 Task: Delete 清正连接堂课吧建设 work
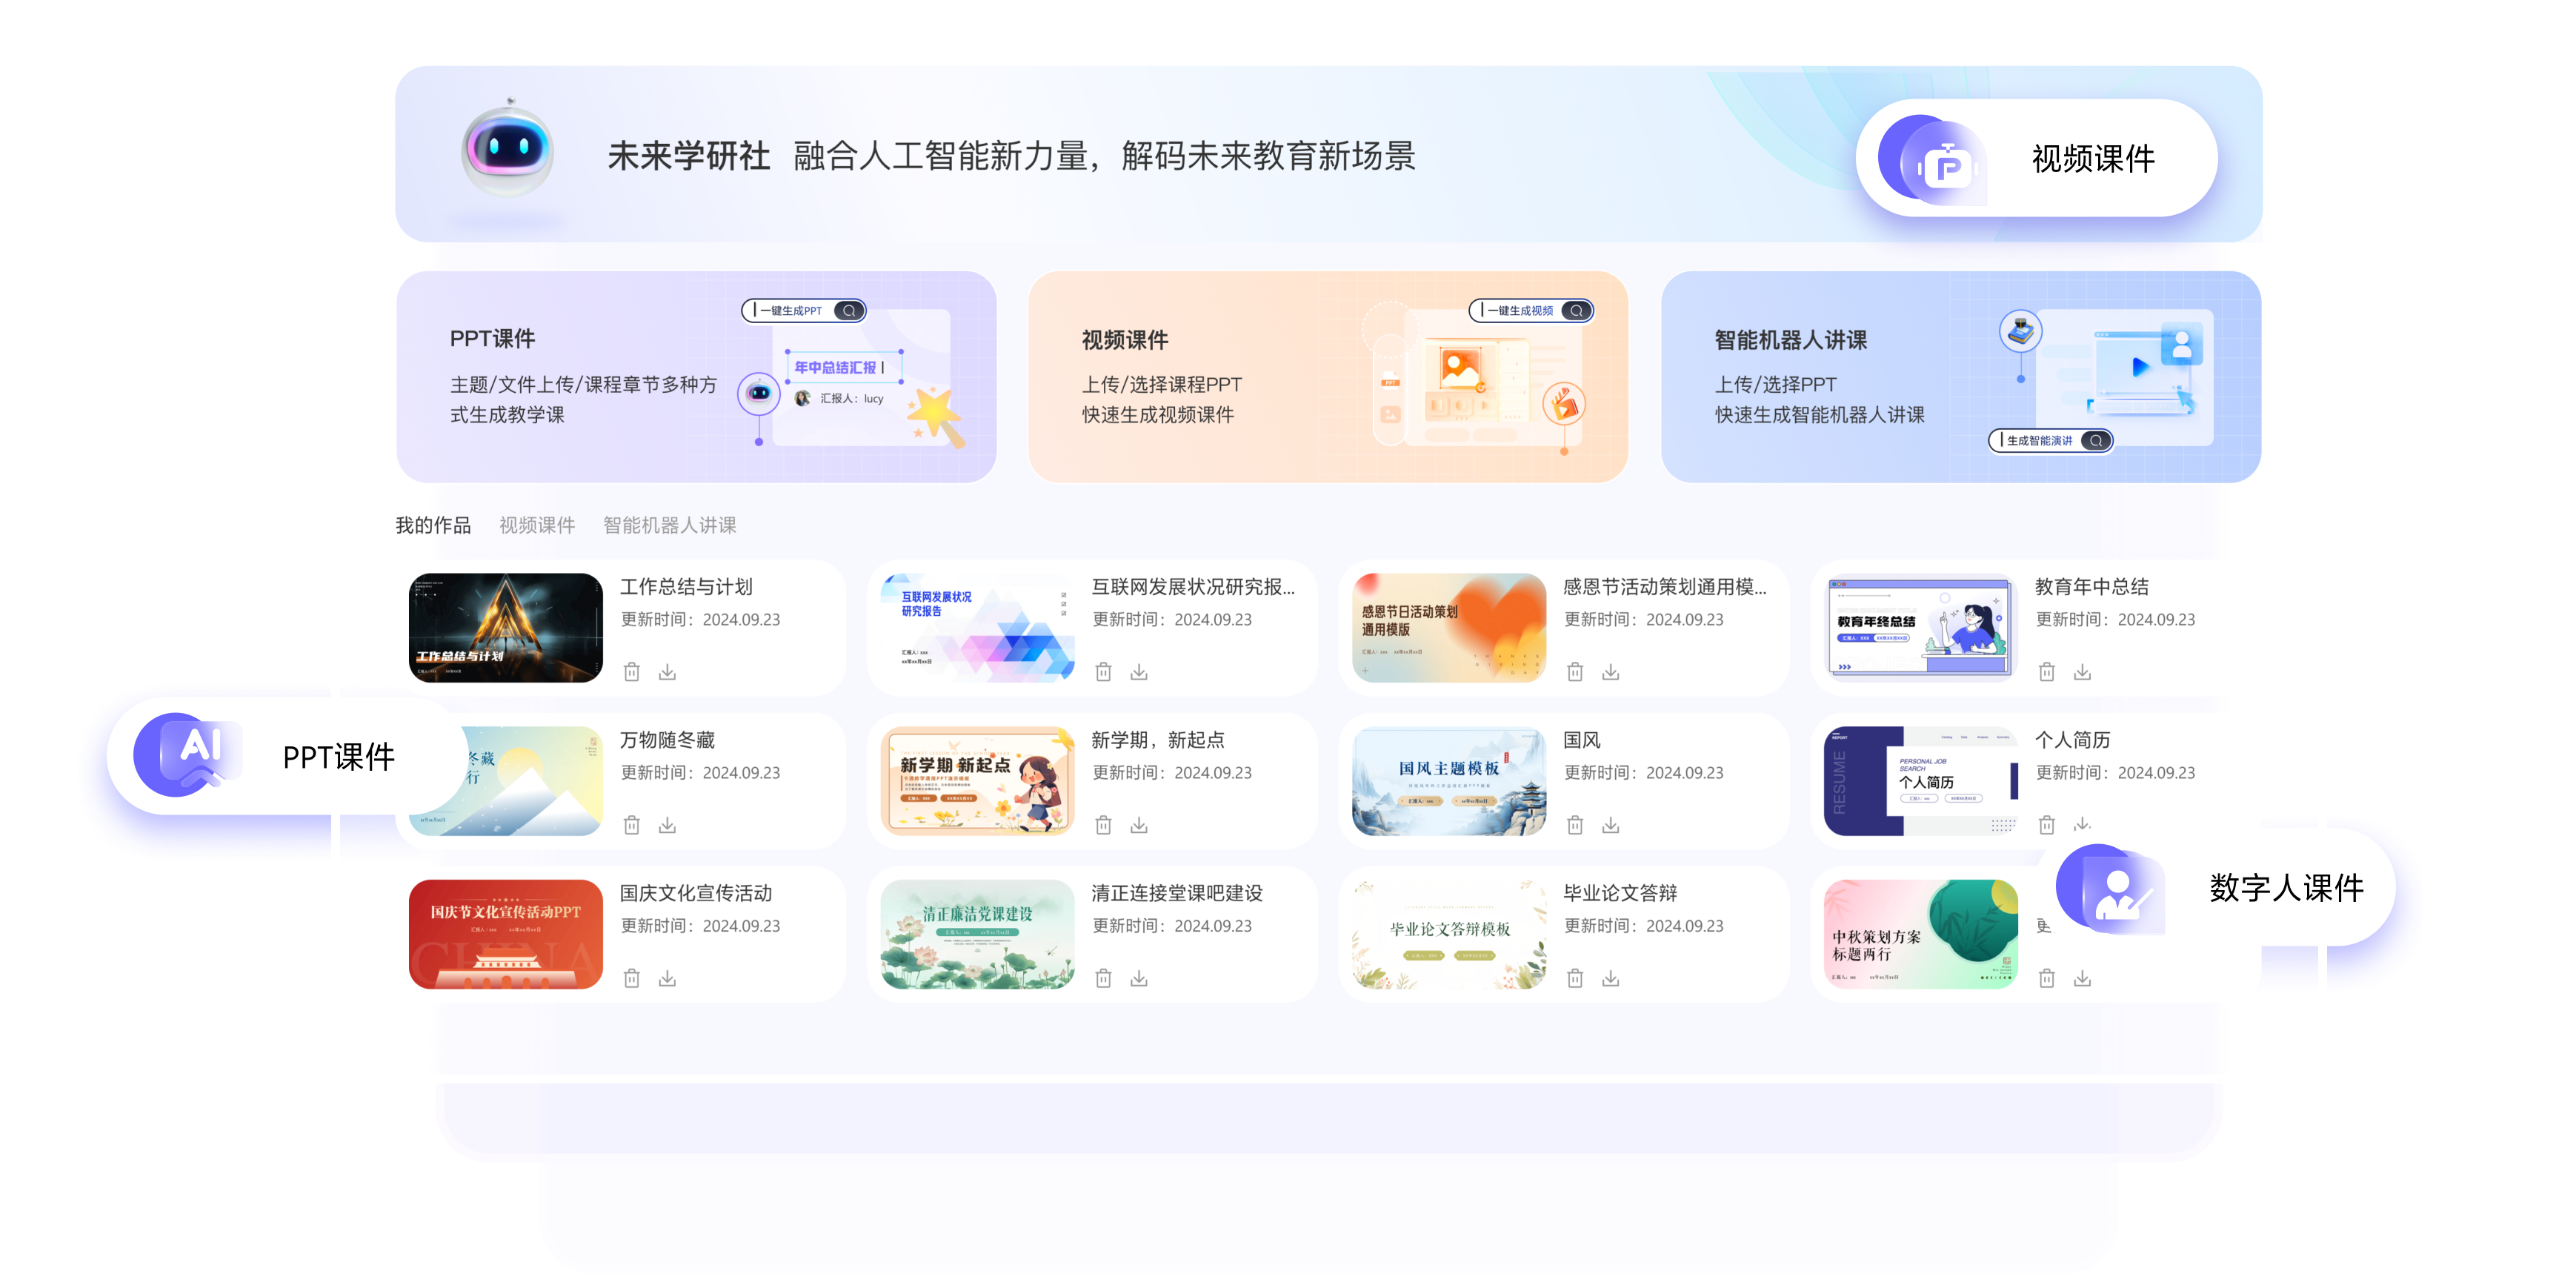click(x=1103, y=978)
